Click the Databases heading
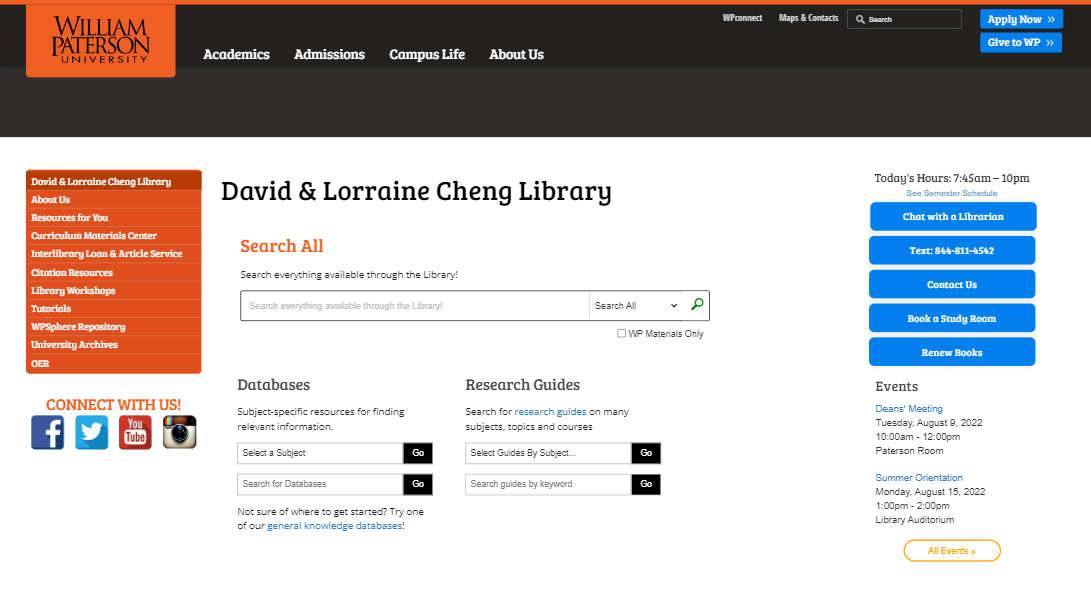 pyautogui.click(x=273, y=385)
